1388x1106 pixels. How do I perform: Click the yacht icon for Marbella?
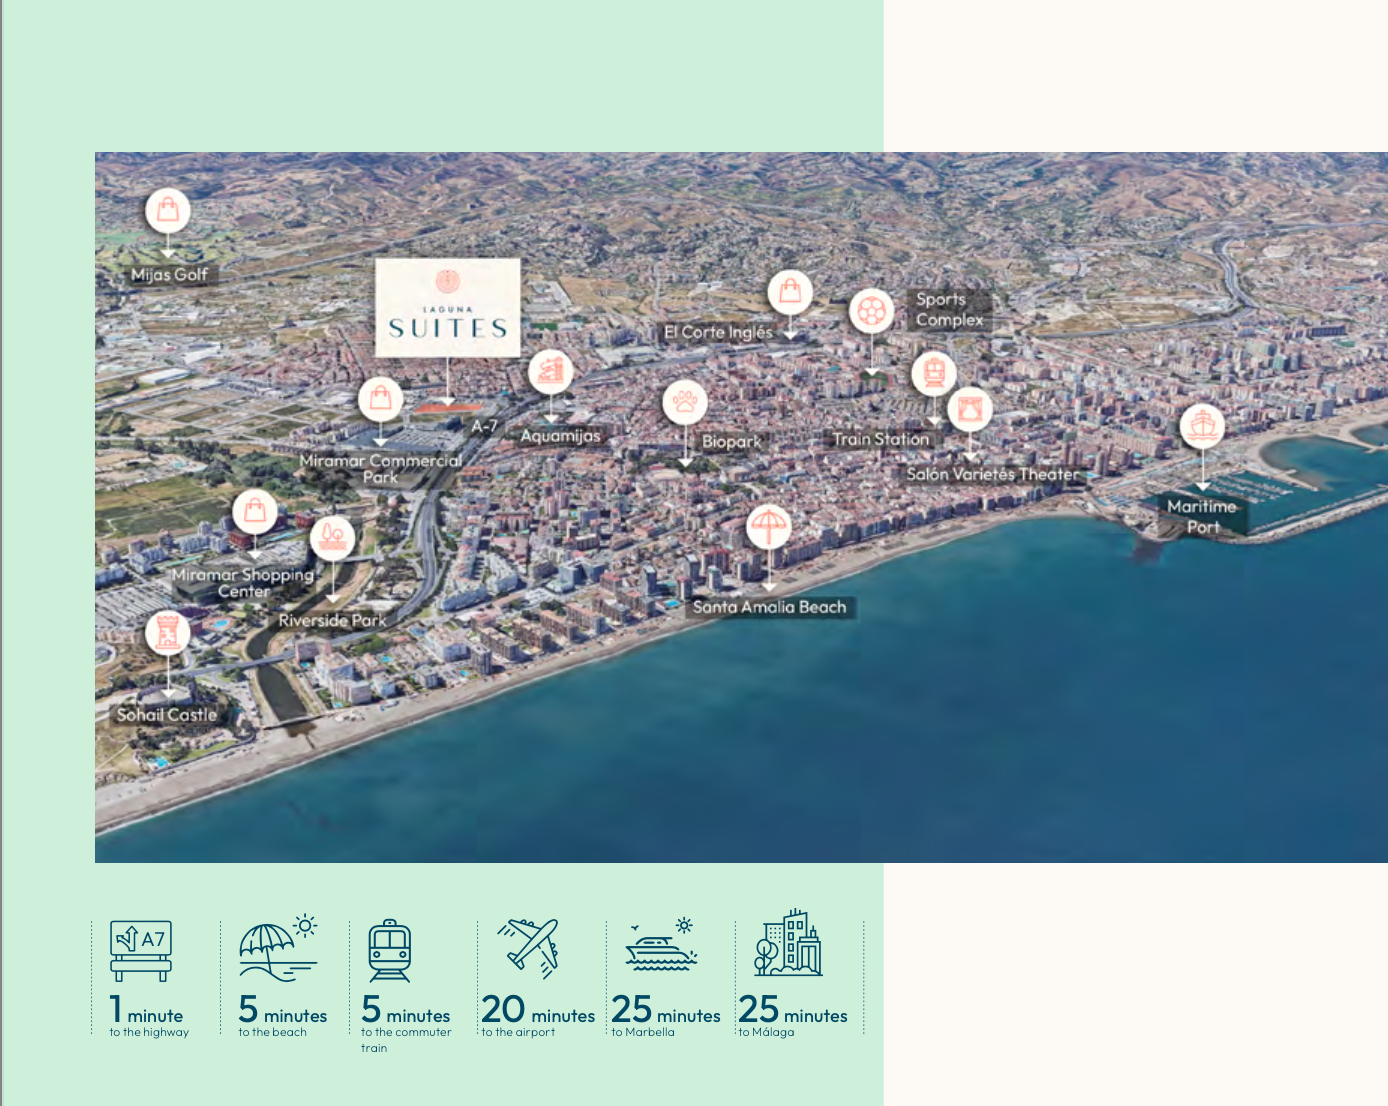(x=662, y=946)
